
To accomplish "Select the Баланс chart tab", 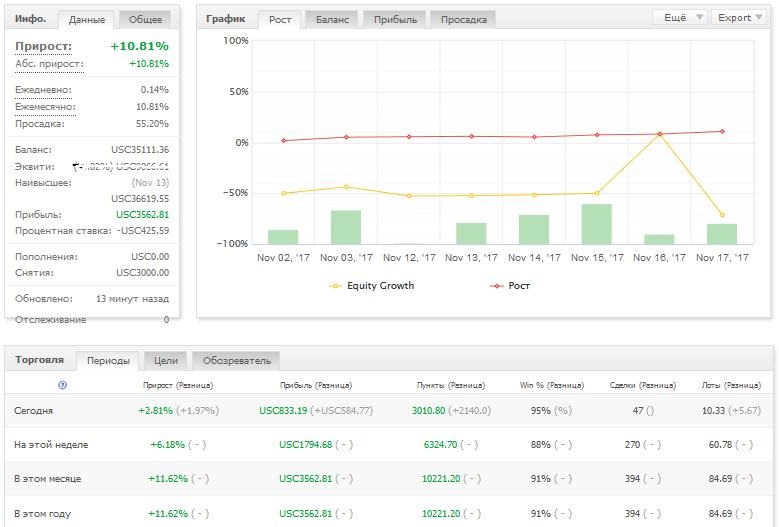I will [x=332, y=20].
